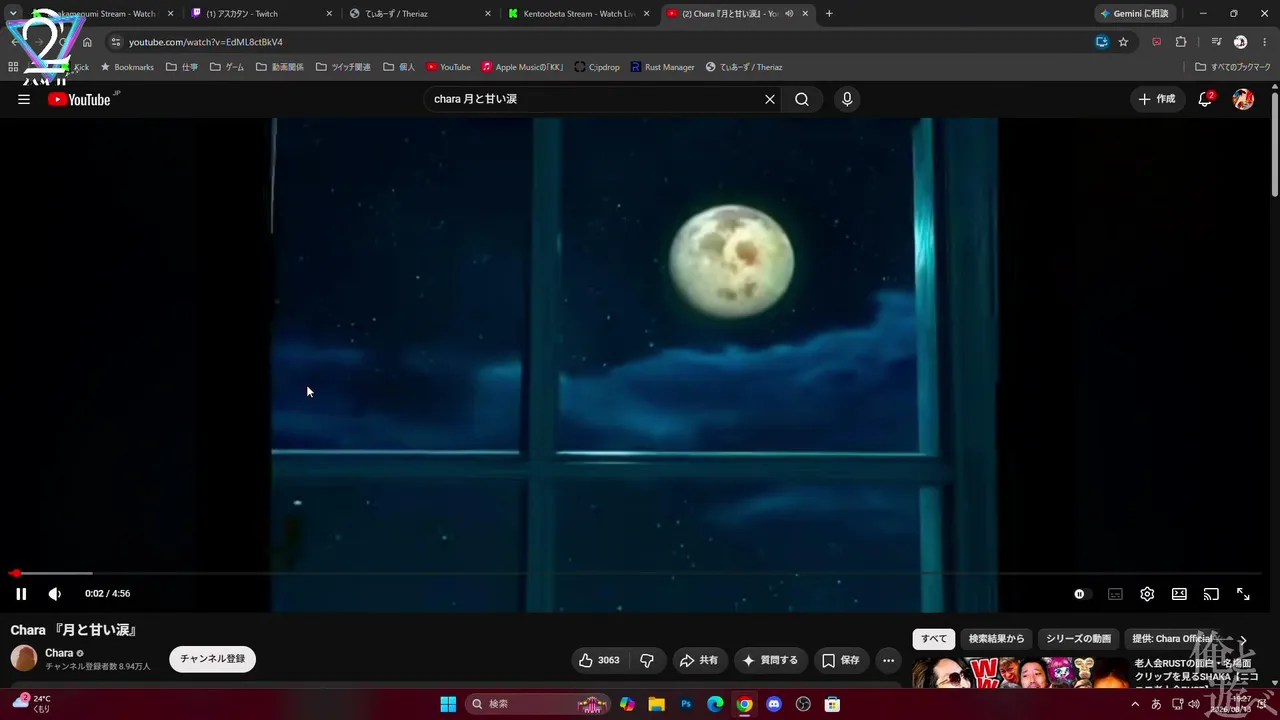Screen dimensions: 1280x720
Task: Dislike the video
Action: (647, 660)
